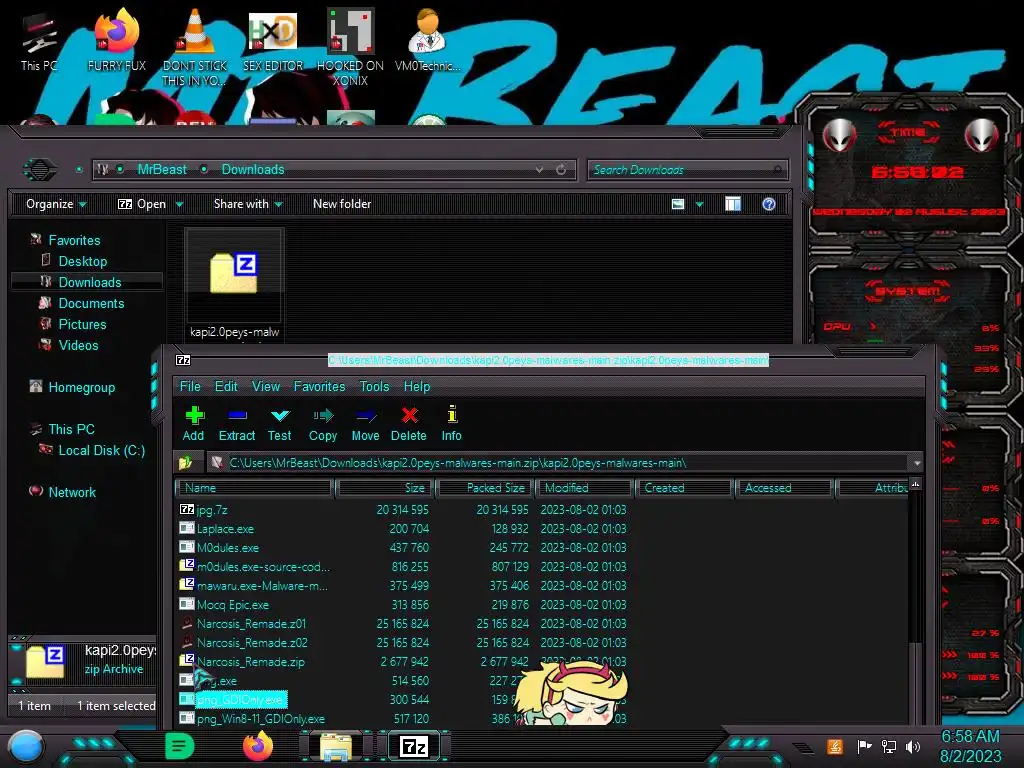
Task: Open the HOOKED ON XONIX desktop icon
Action: [351, 31]
